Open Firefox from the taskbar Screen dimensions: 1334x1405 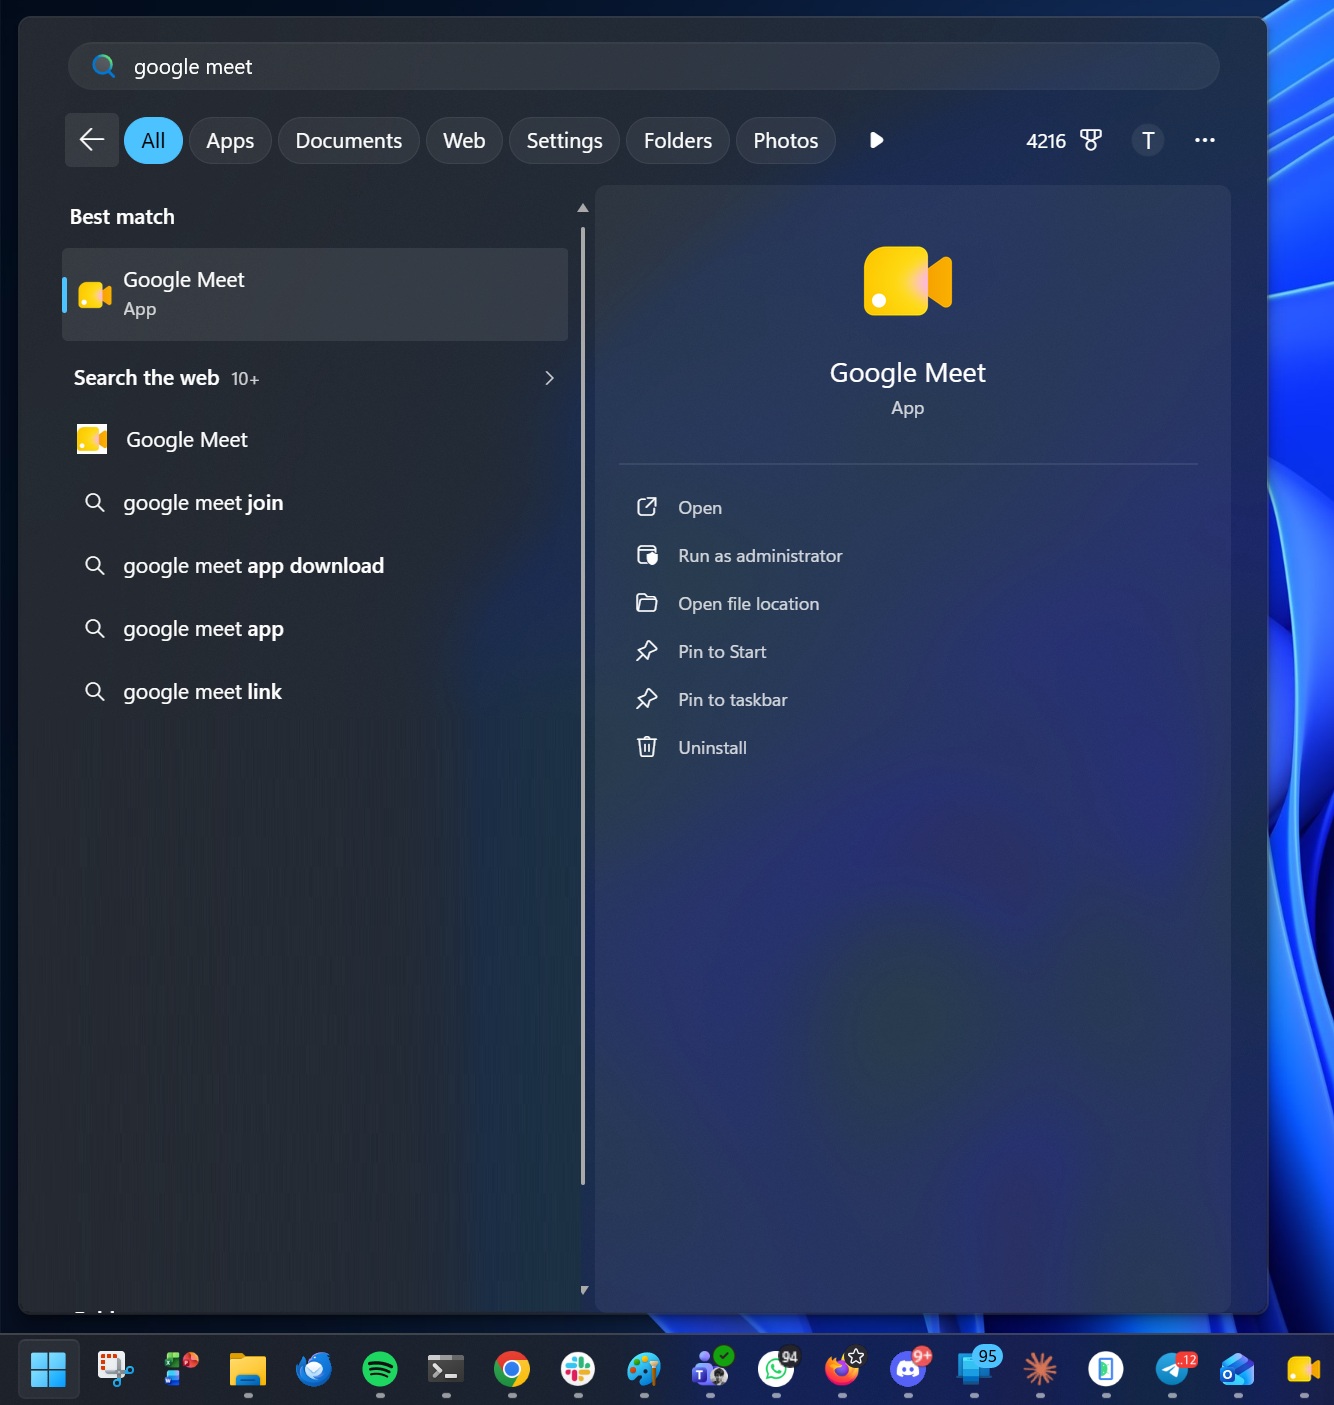coord(842,1369)
